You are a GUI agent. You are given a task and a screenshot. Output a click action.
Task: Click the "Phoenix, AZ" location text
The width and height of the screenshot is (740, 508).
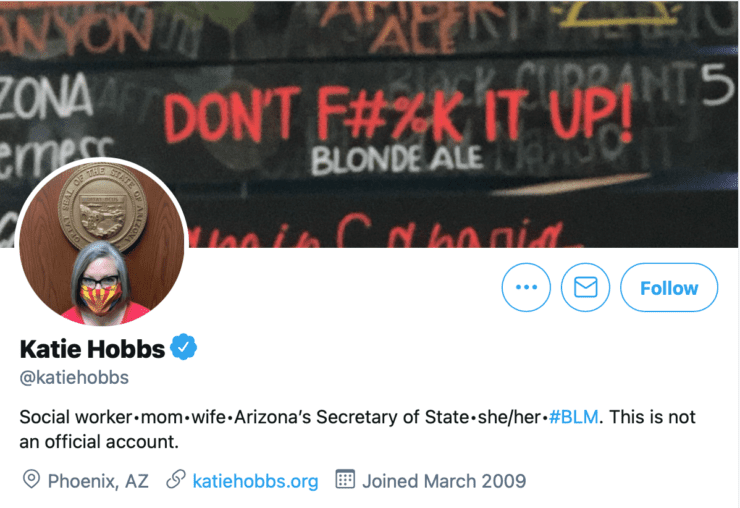(98, 480)
